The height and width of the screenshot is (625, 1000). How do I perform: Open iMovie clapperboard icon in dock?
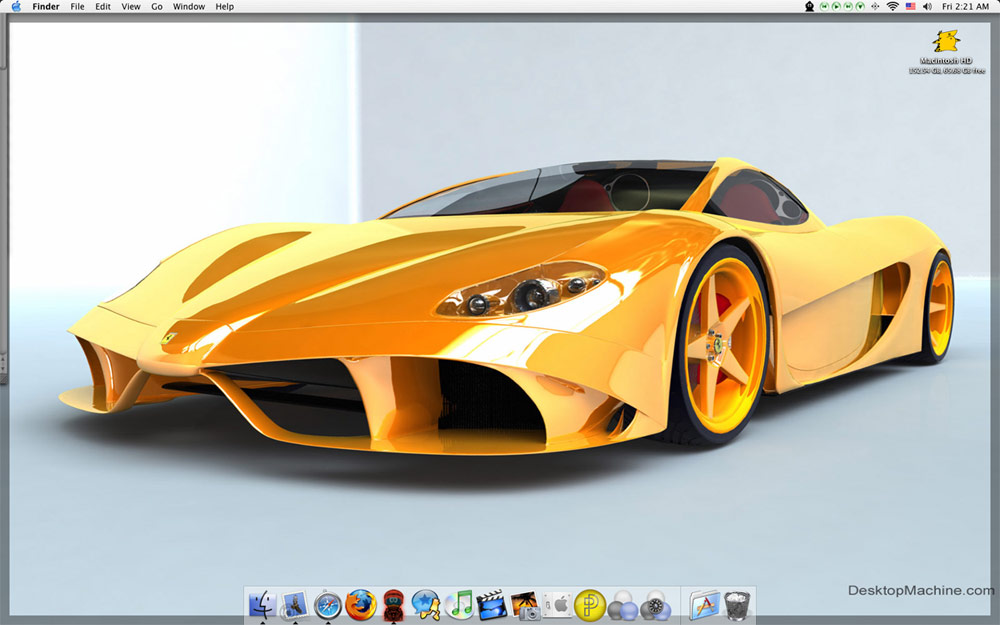tap(491, 604)
